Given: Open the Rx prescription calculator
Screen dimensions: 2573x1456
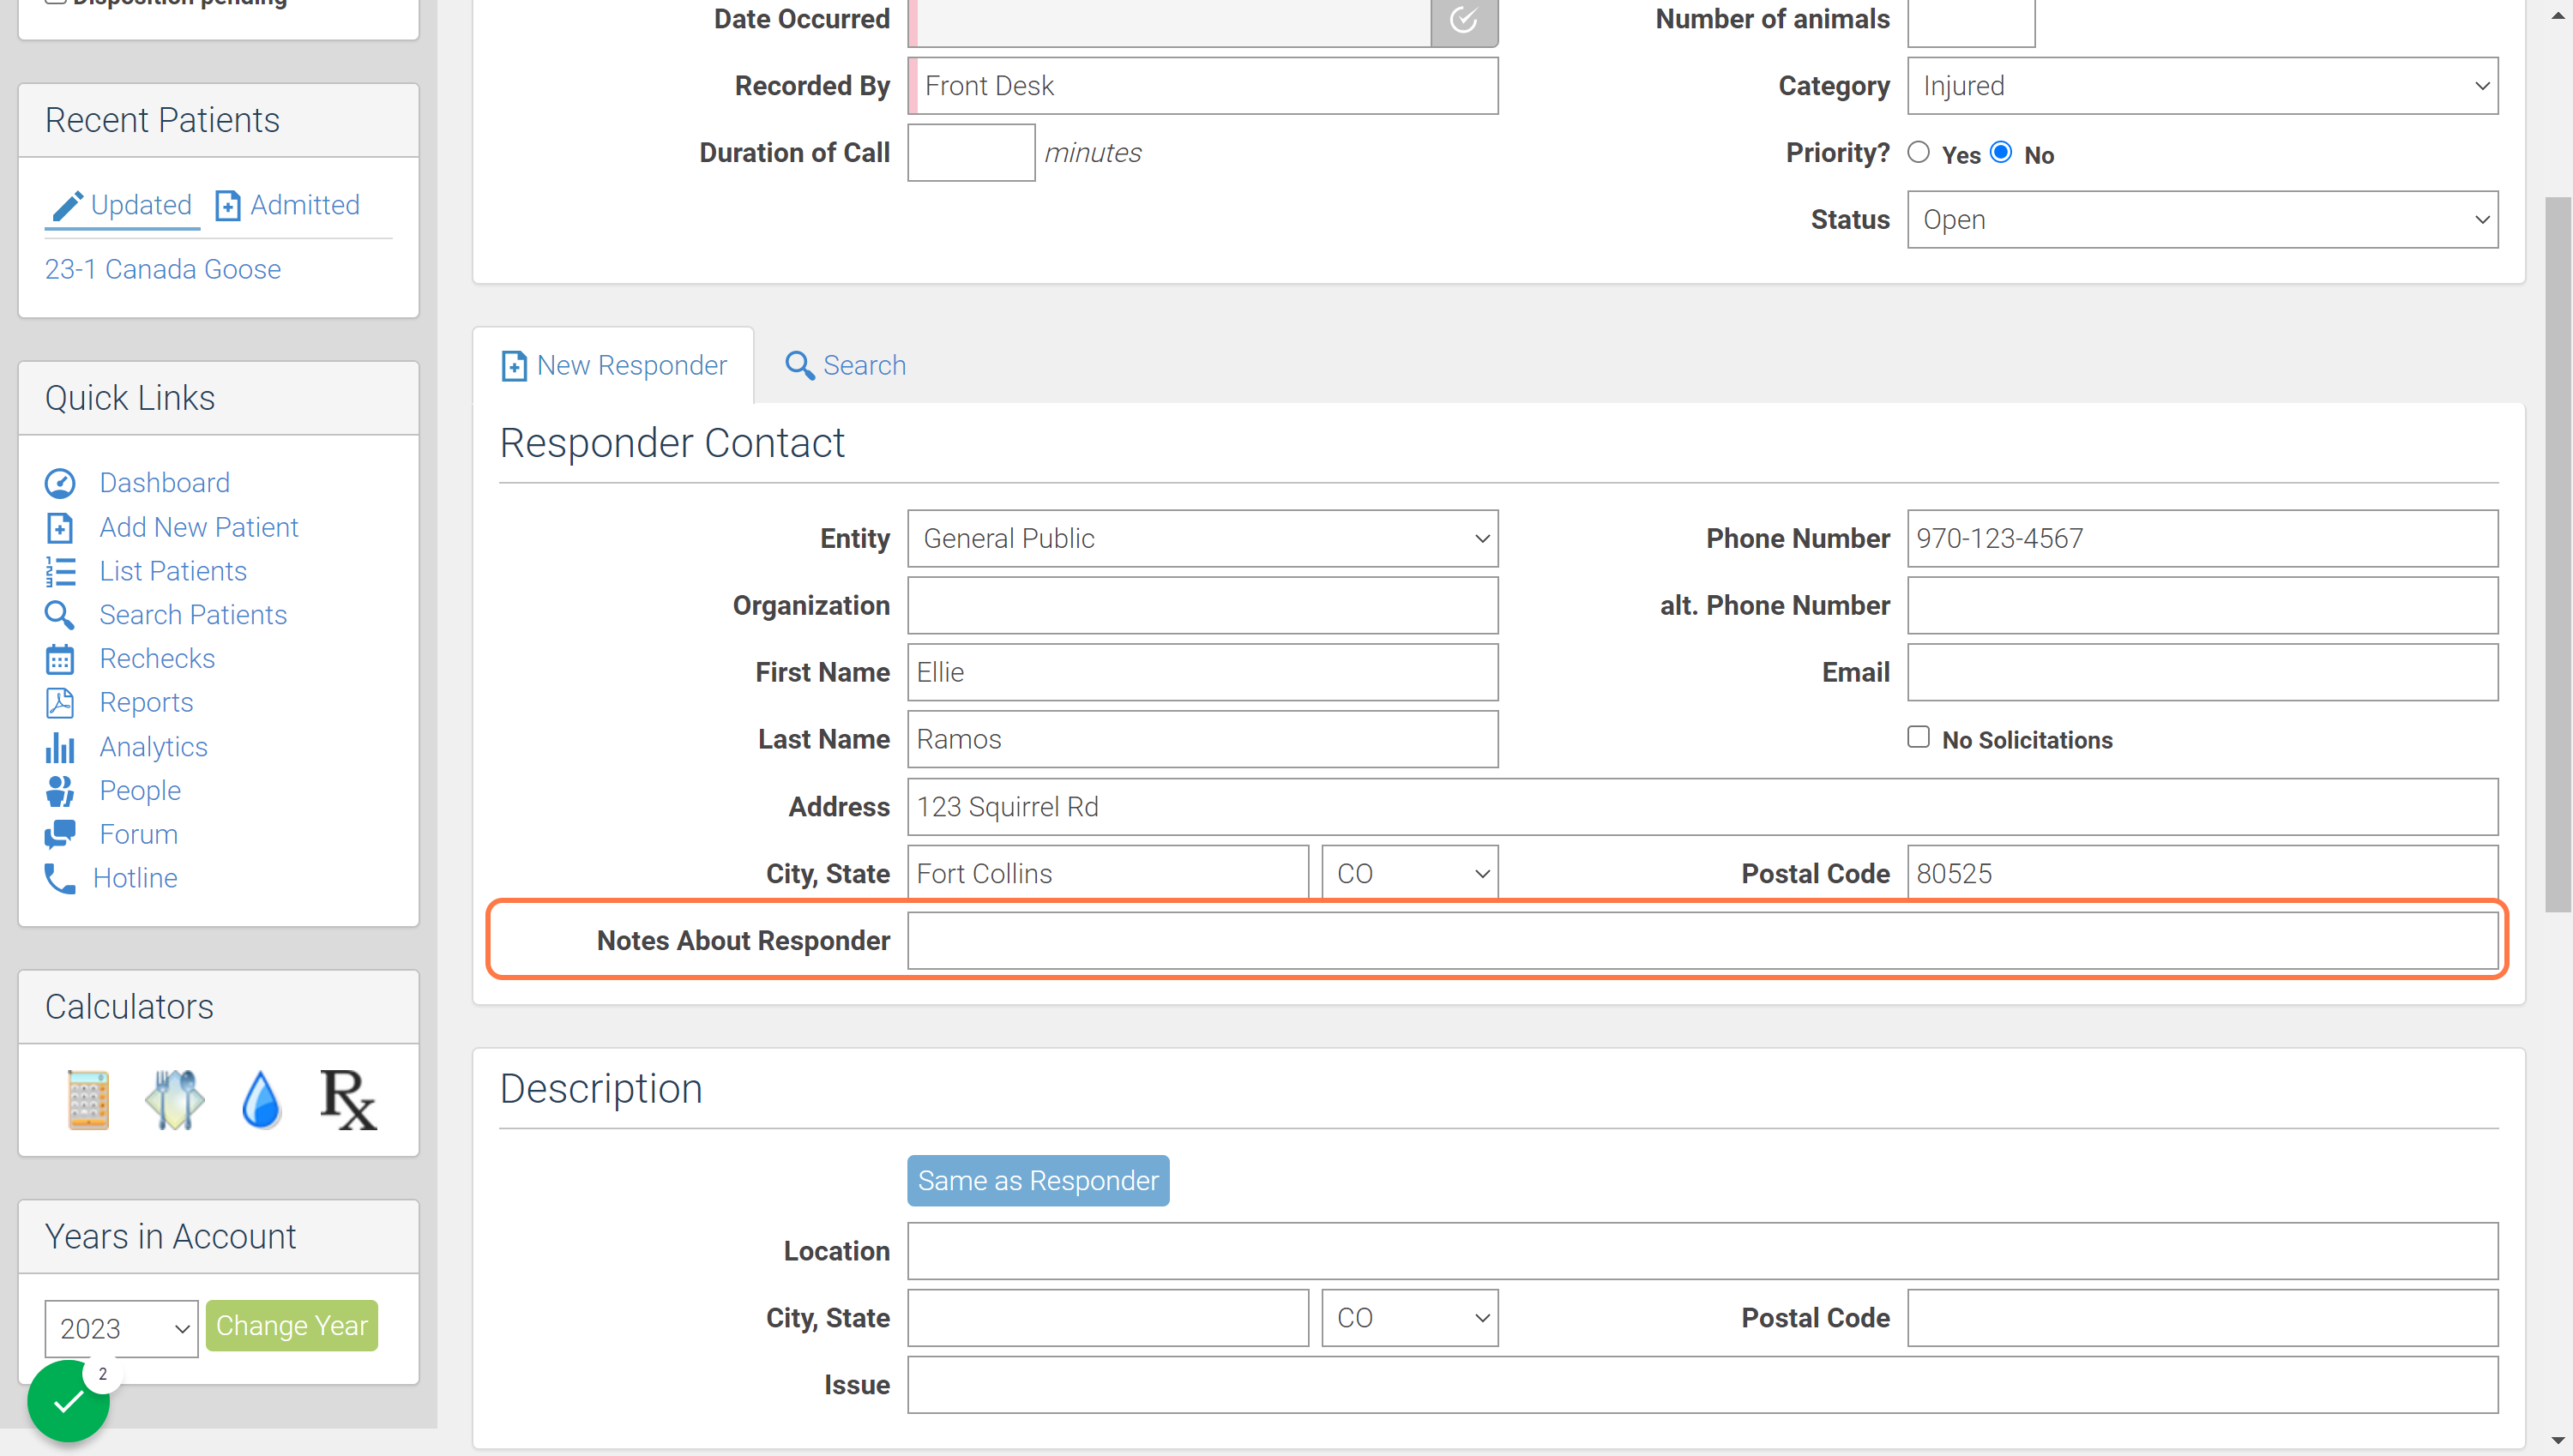Looking at the screenshot, I should point(348,1099).
